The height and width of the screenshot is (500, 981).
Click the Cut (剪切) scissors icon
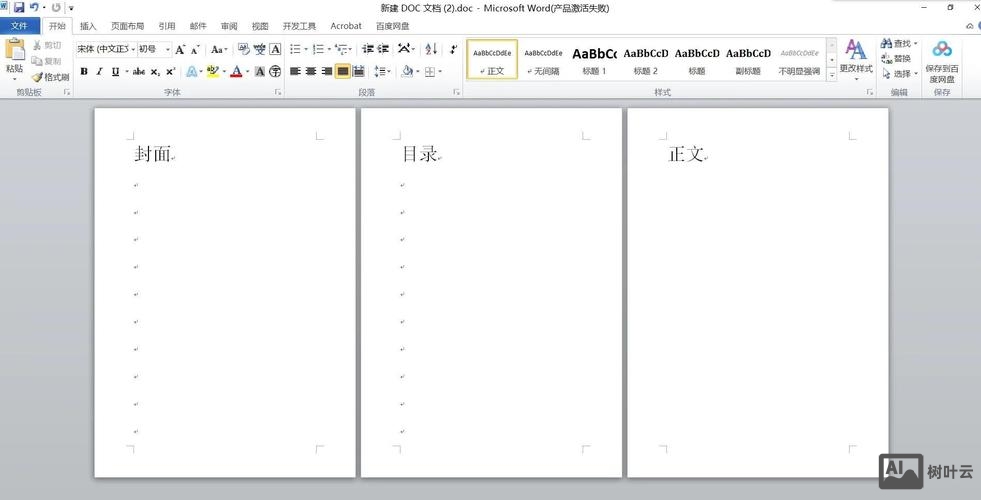click(x=37, y=45)
